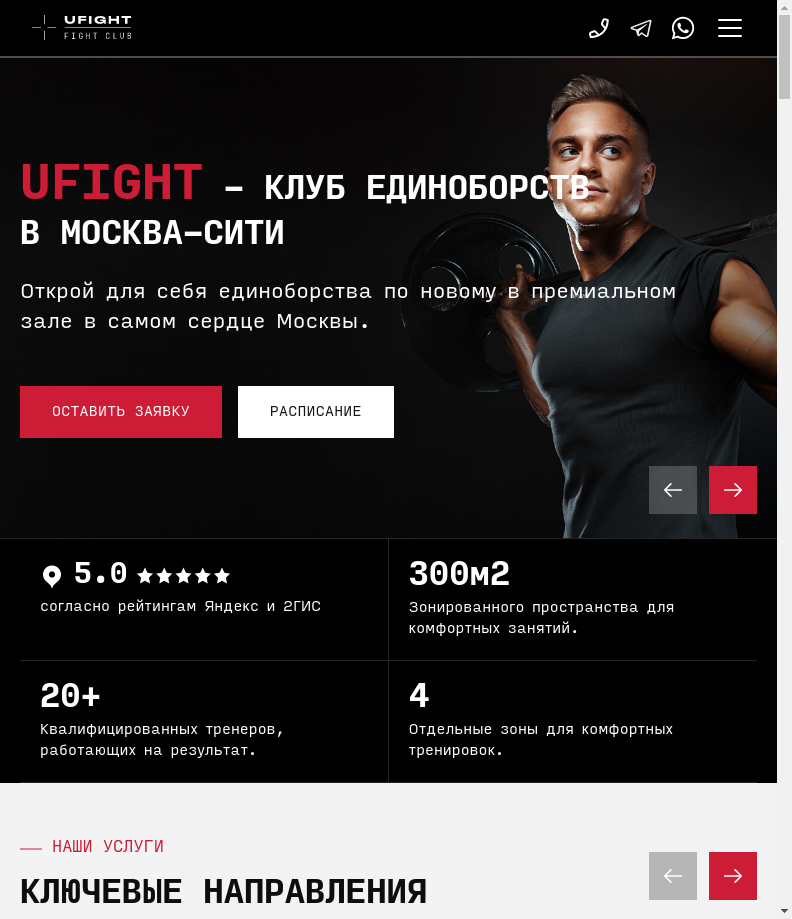Screen dimensions: 792x919
Task: Click the РАСПИСАНИЕ button
Action: click(x=315, y=411)
